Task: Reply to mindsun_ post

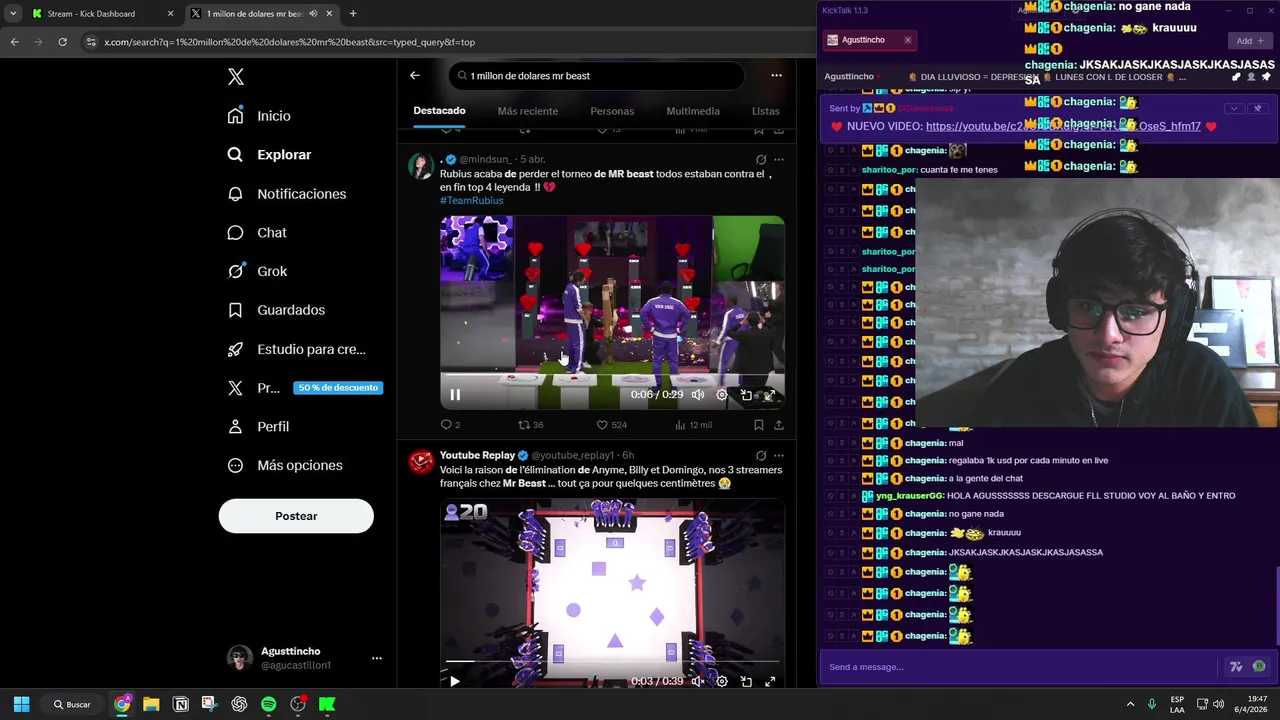Action: pyautogui.click(x=450, y=425)
